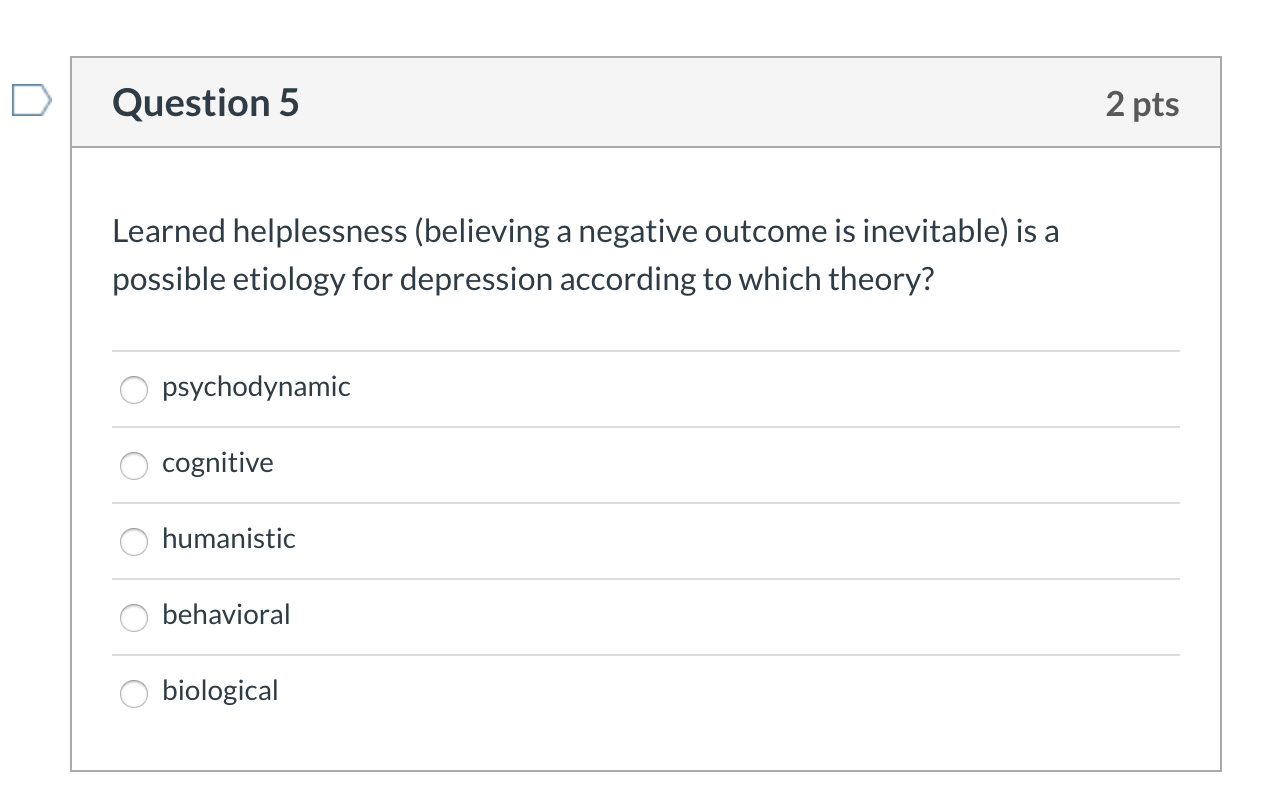Pick the behavioral radio button
The width and height of the screenshot is (1268, 812).
point(134,617)
